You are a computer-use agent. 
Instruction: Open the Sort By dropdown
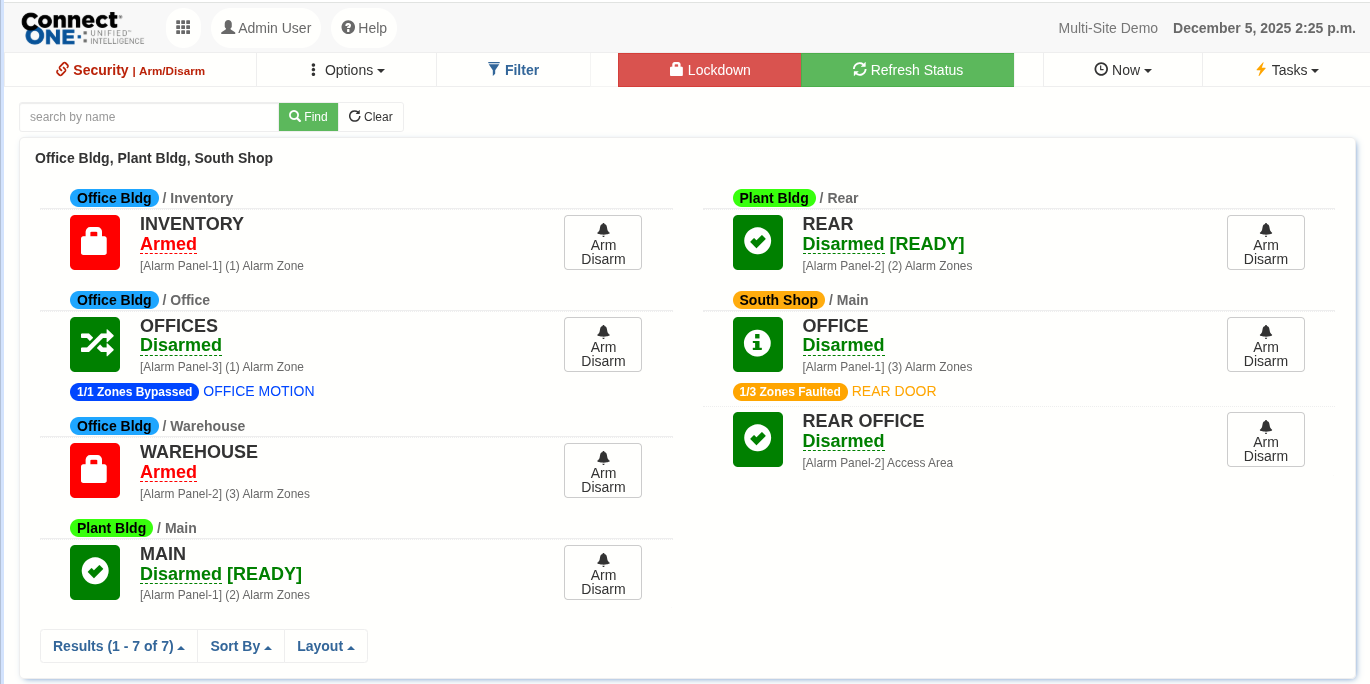coord(240,646)
